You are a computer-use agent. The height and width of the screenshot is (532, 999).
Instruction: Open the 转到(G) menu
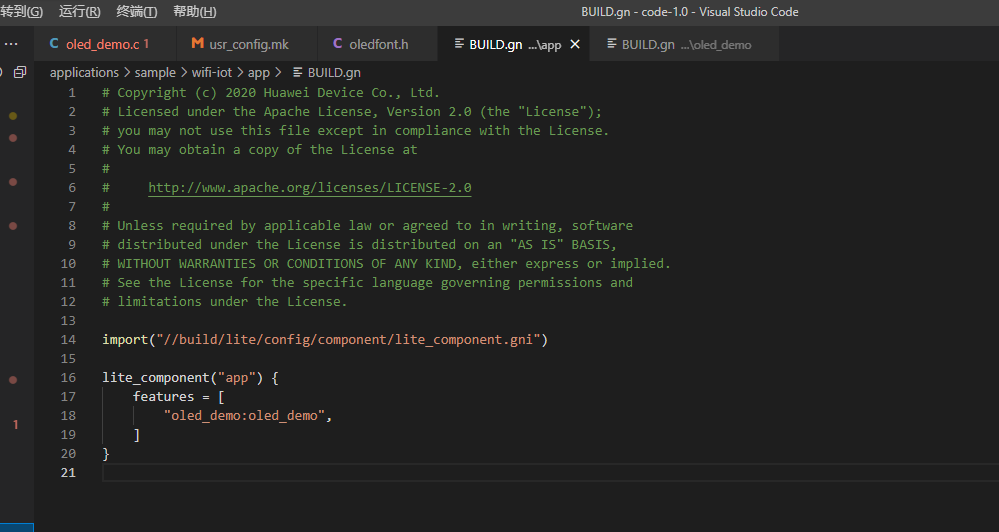click(x=22, y=11)
